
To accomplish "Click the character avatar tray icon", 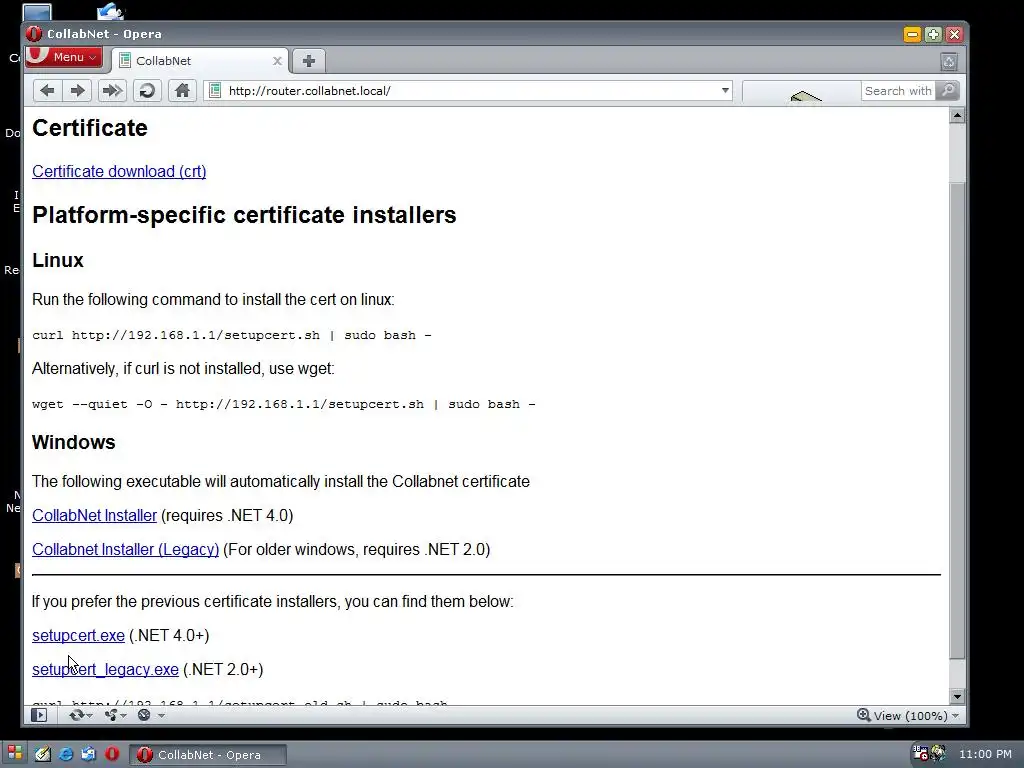I will (x=938, y=754).
